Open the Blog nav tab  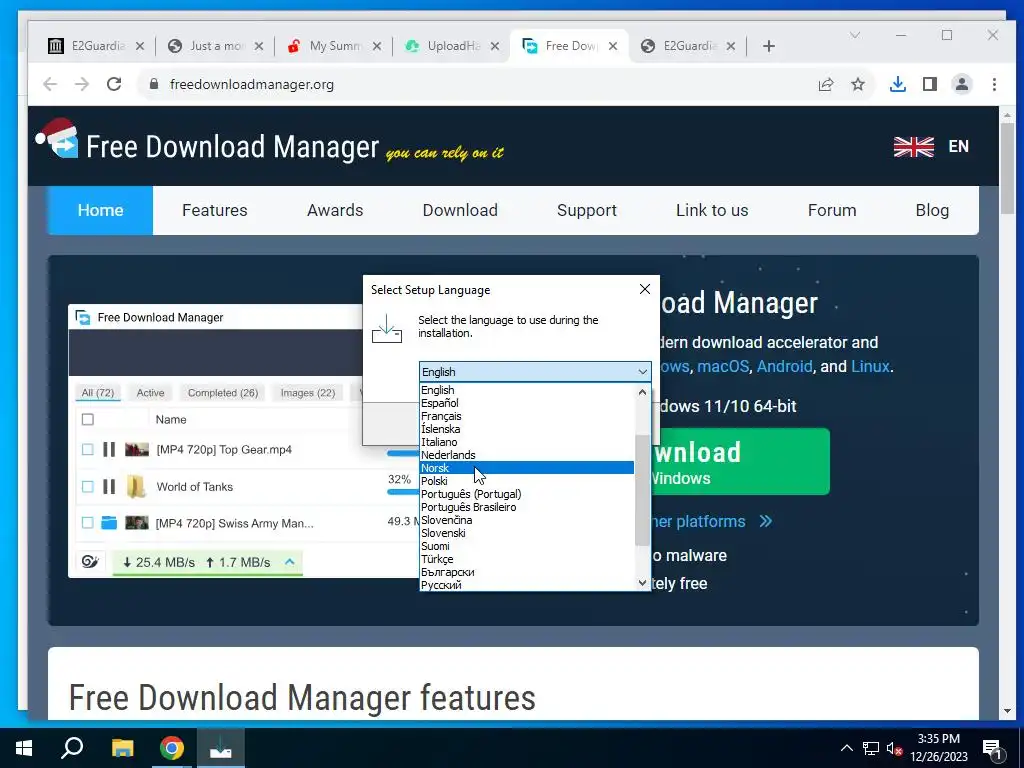click(x=932, y=210)
